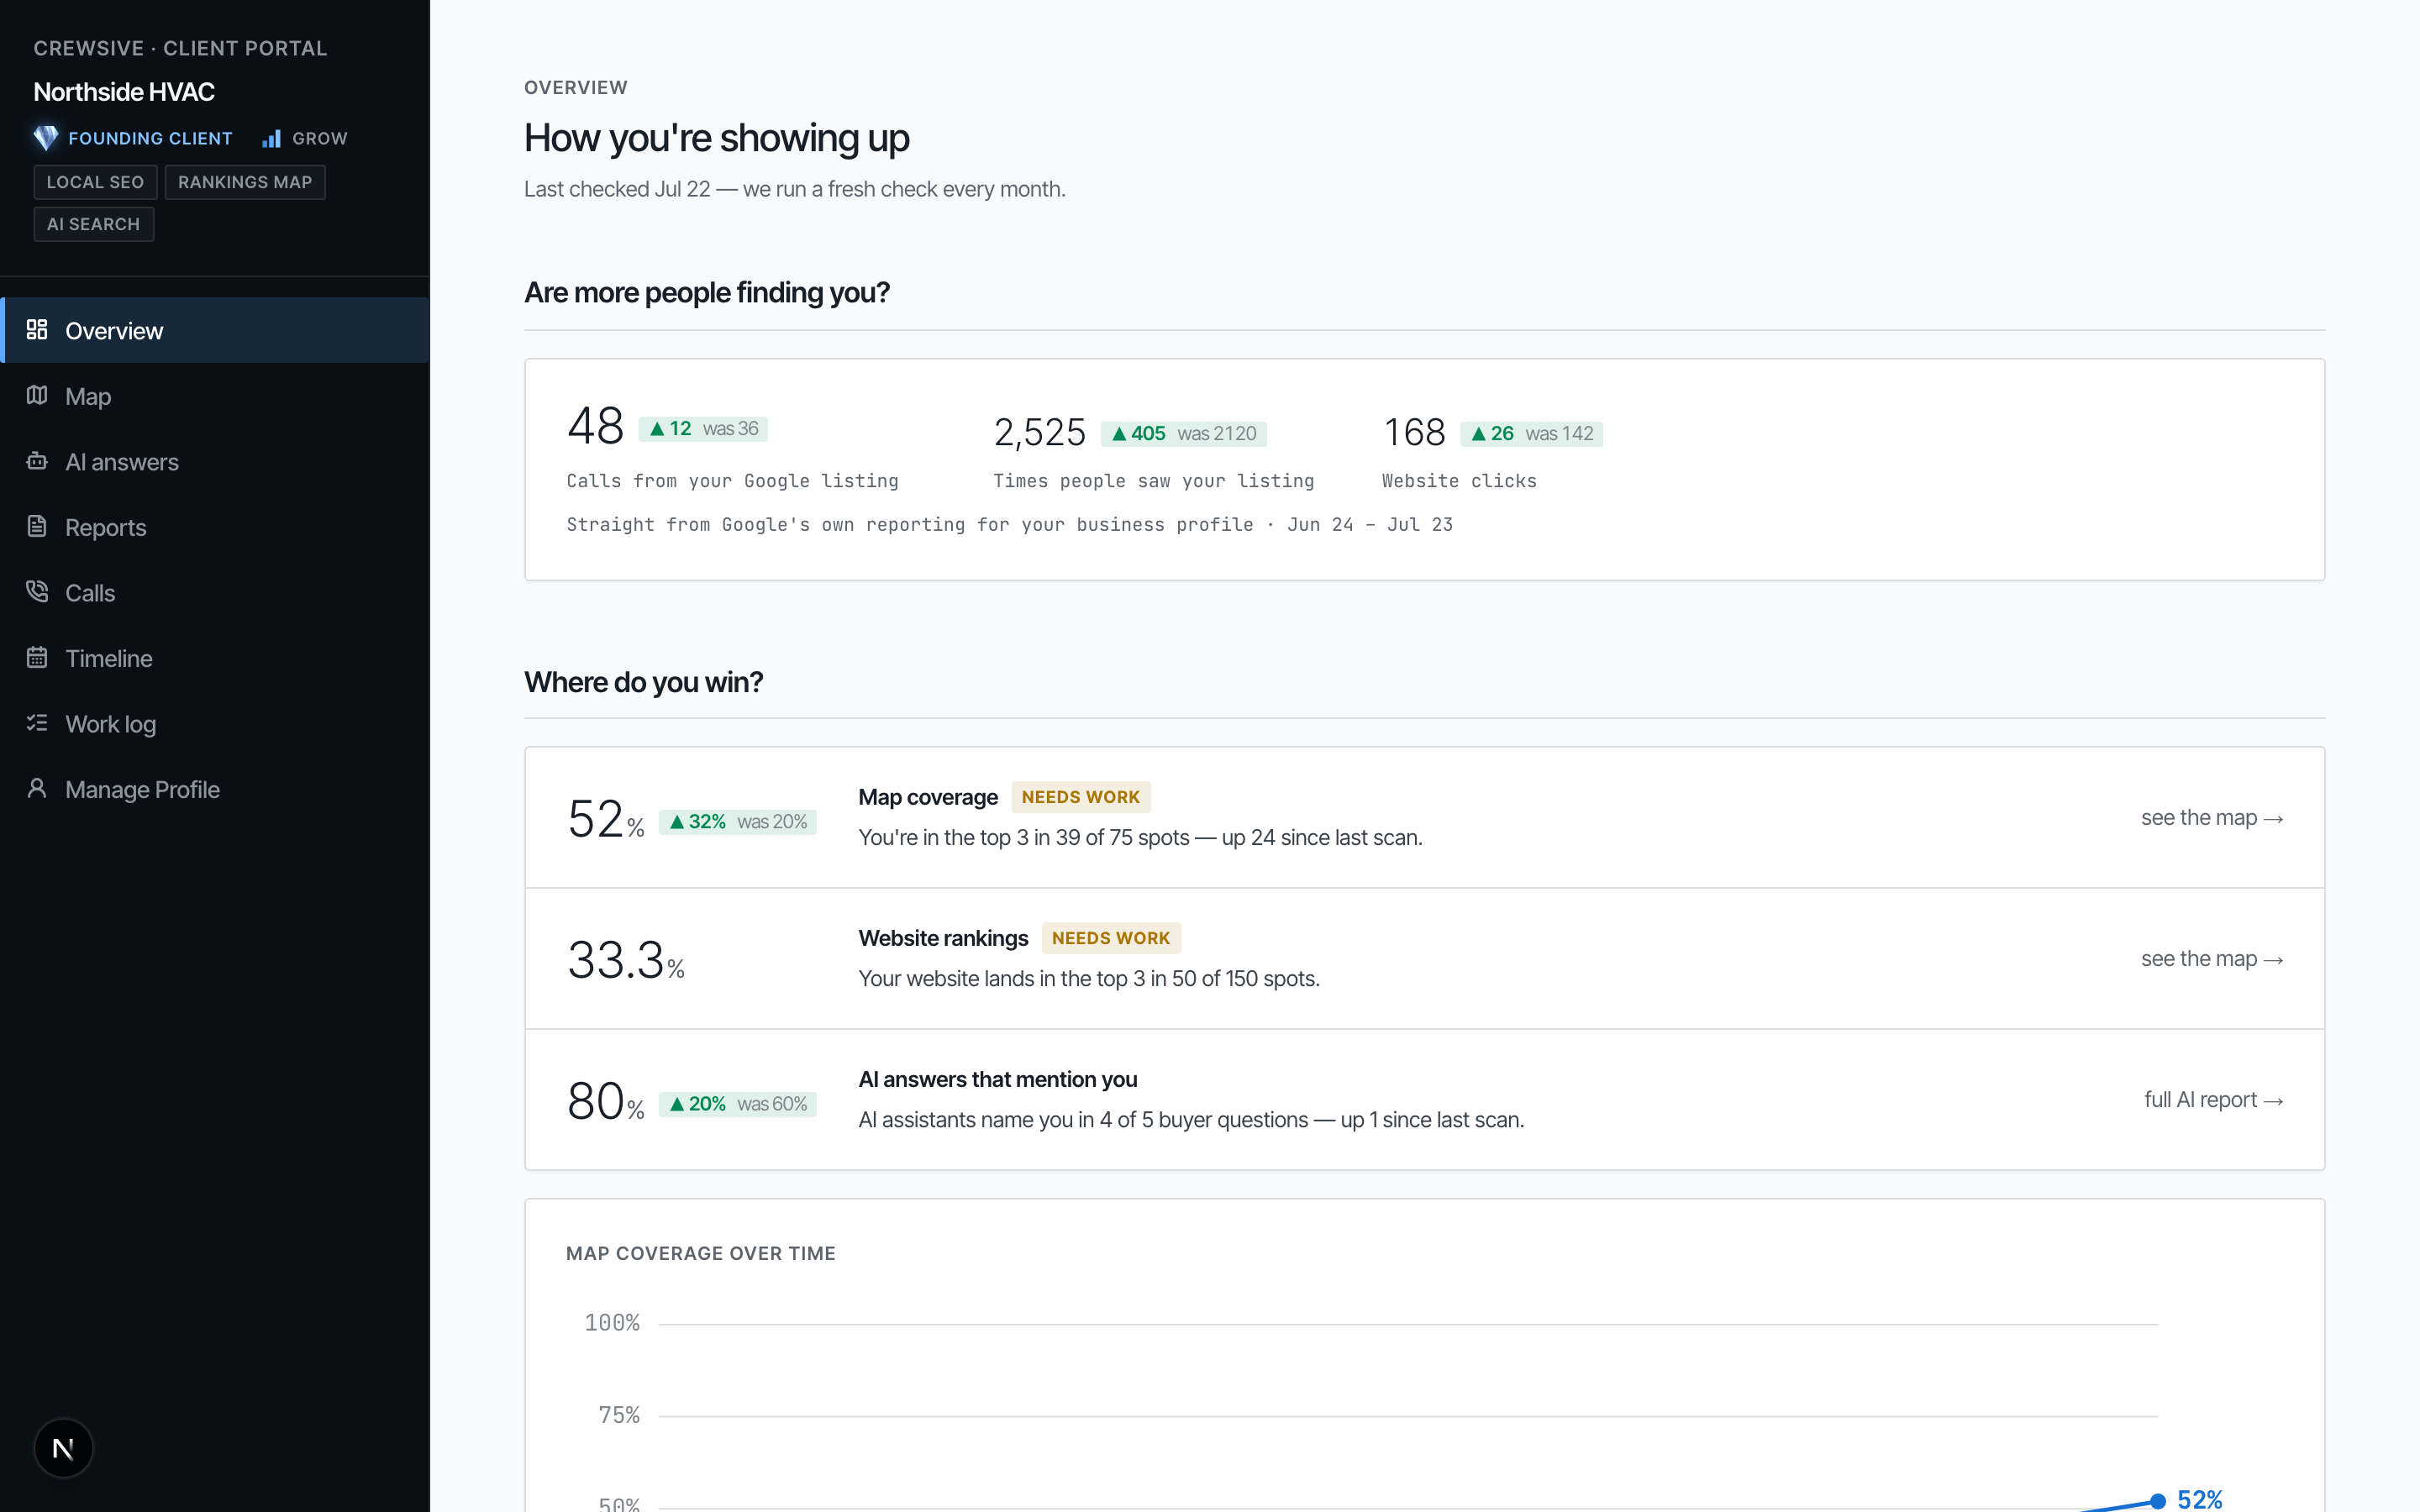Click the 100% axis label on chart
Viewport: 2420px width, 1512px height.
(x=612, y=1323)
